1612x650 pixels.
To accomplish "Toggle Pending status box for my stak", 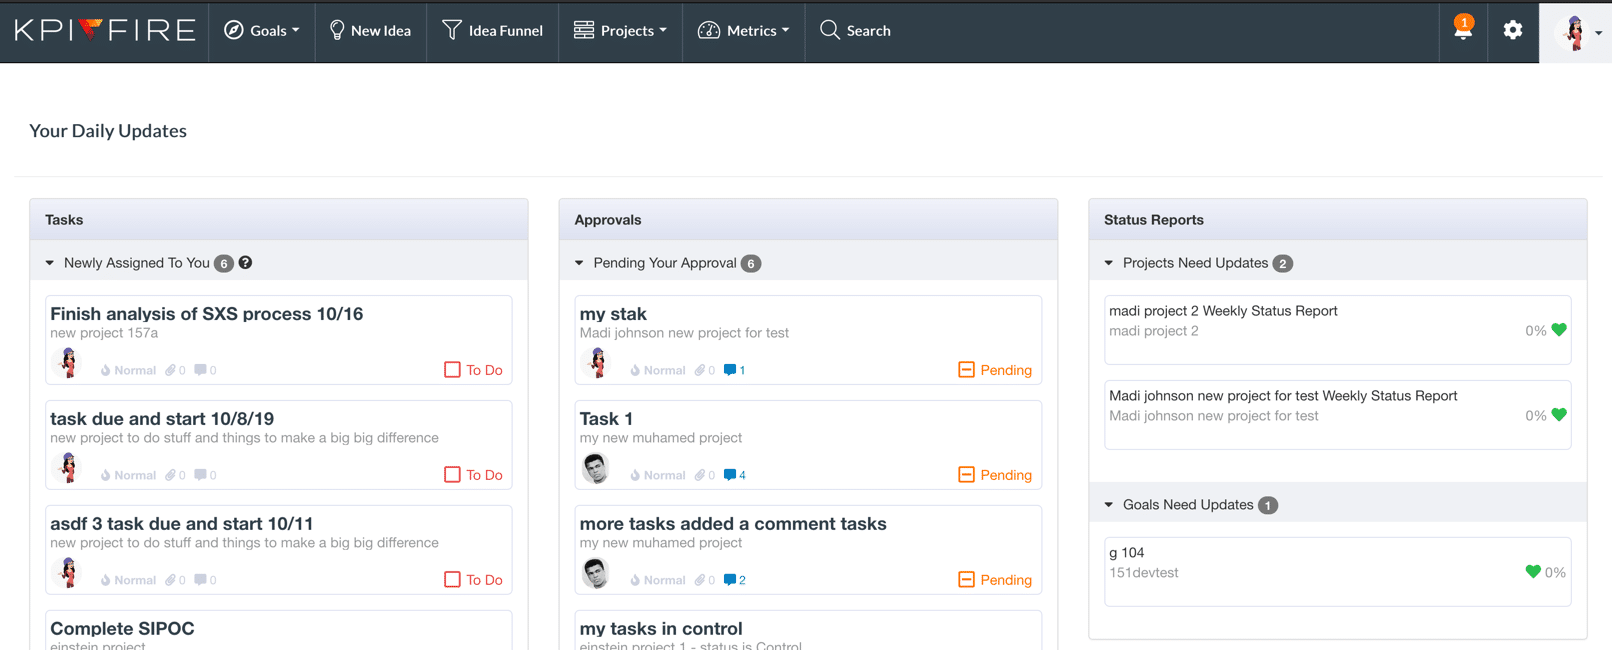I will pos(966,370).
